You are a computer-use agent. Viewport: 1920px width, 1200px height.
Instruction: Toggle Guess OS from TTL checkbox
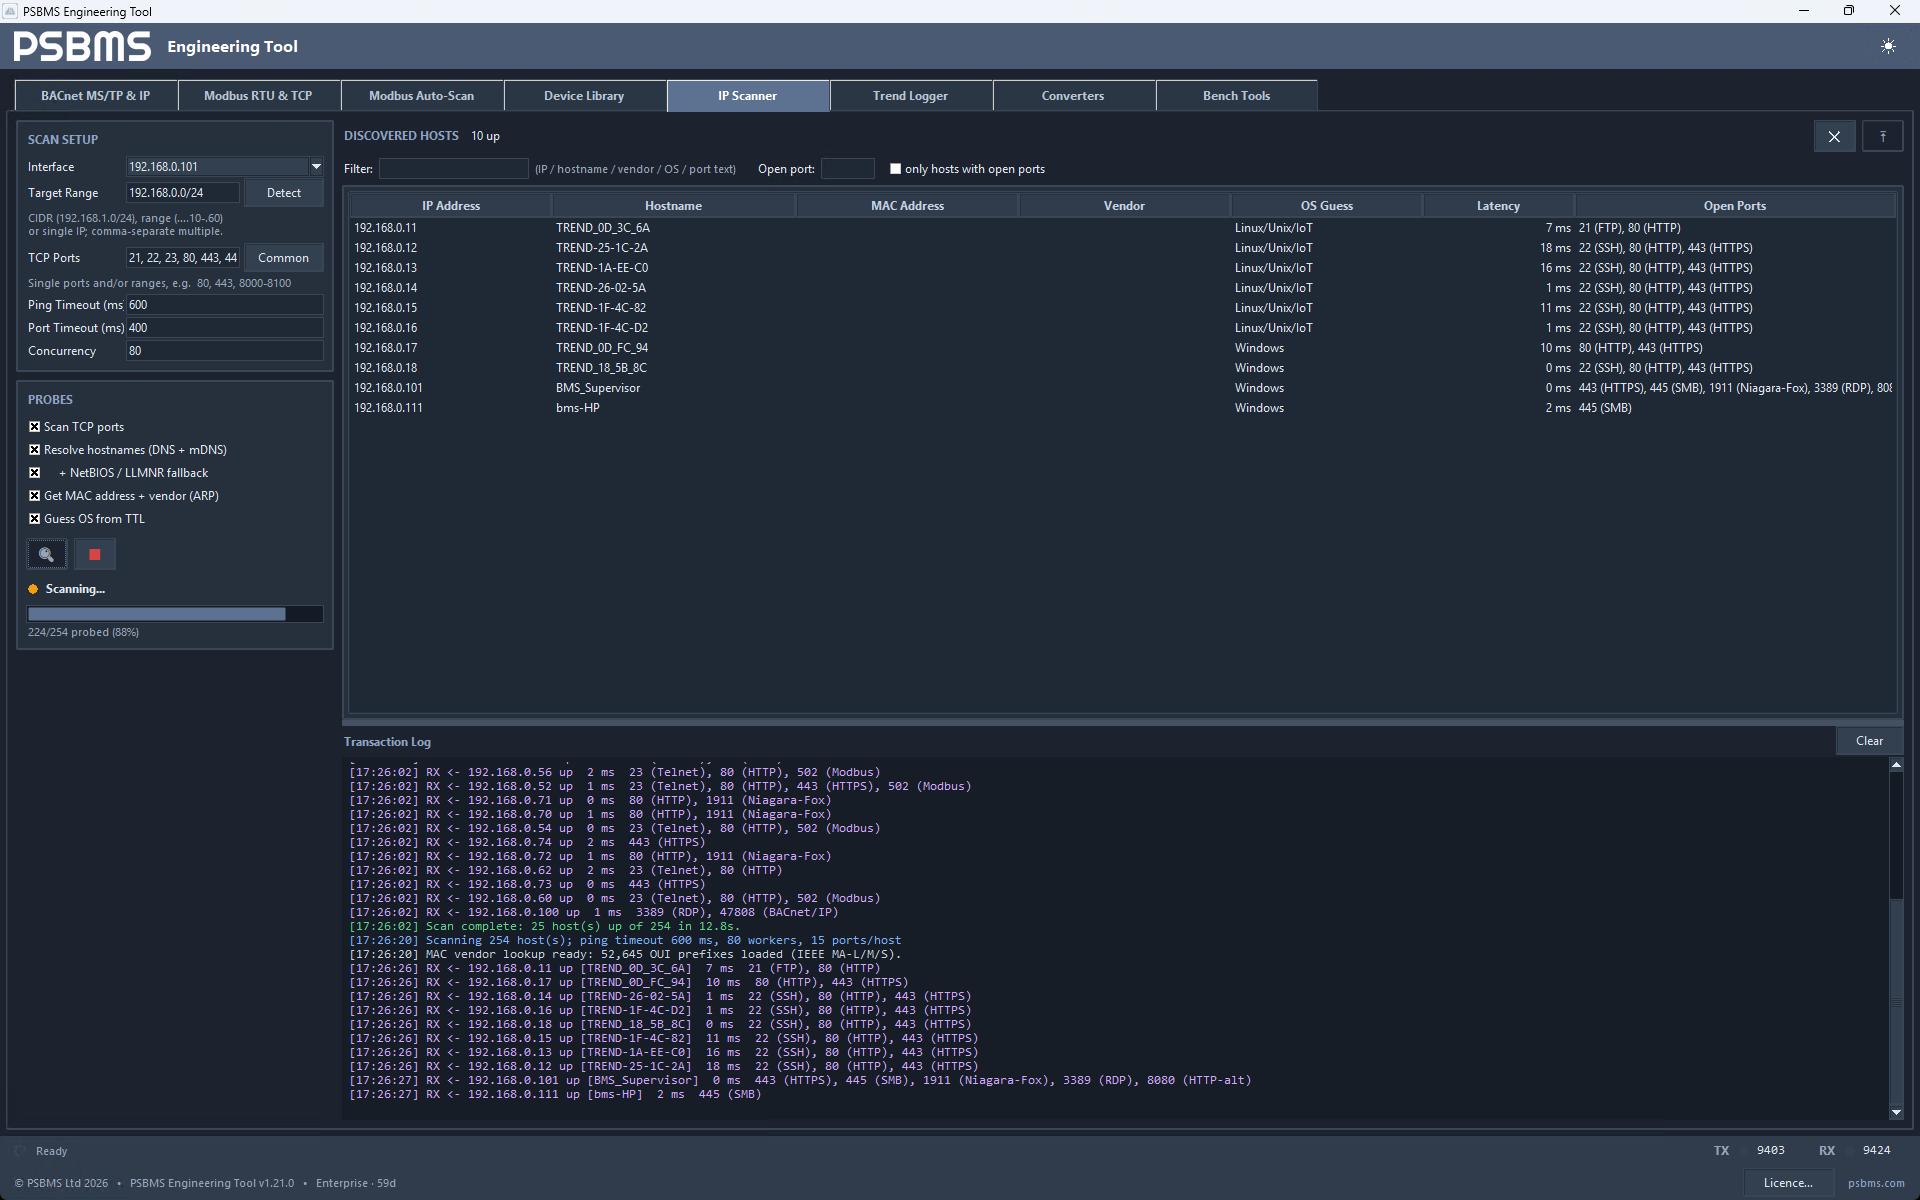35,519
